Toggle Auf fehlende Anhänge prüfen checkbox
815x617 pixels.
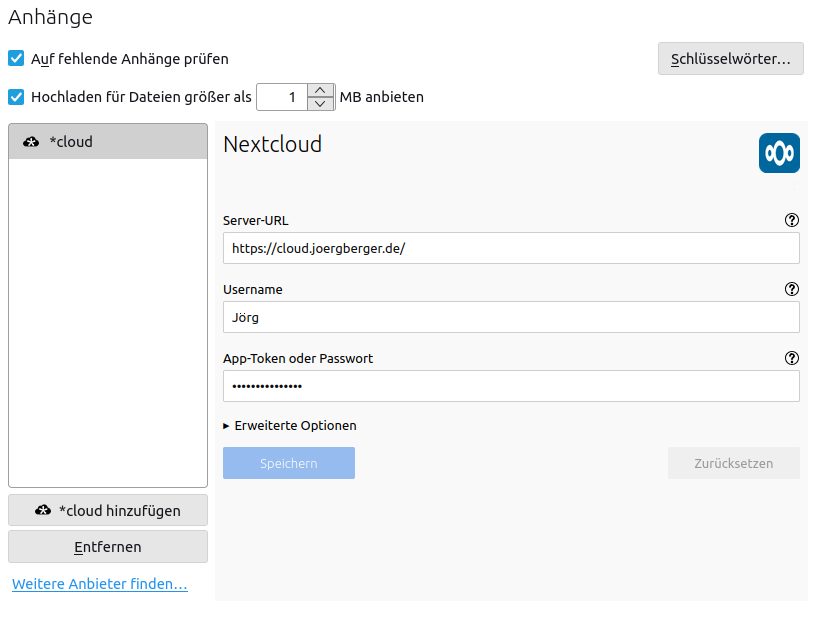(x=16, y=59)
